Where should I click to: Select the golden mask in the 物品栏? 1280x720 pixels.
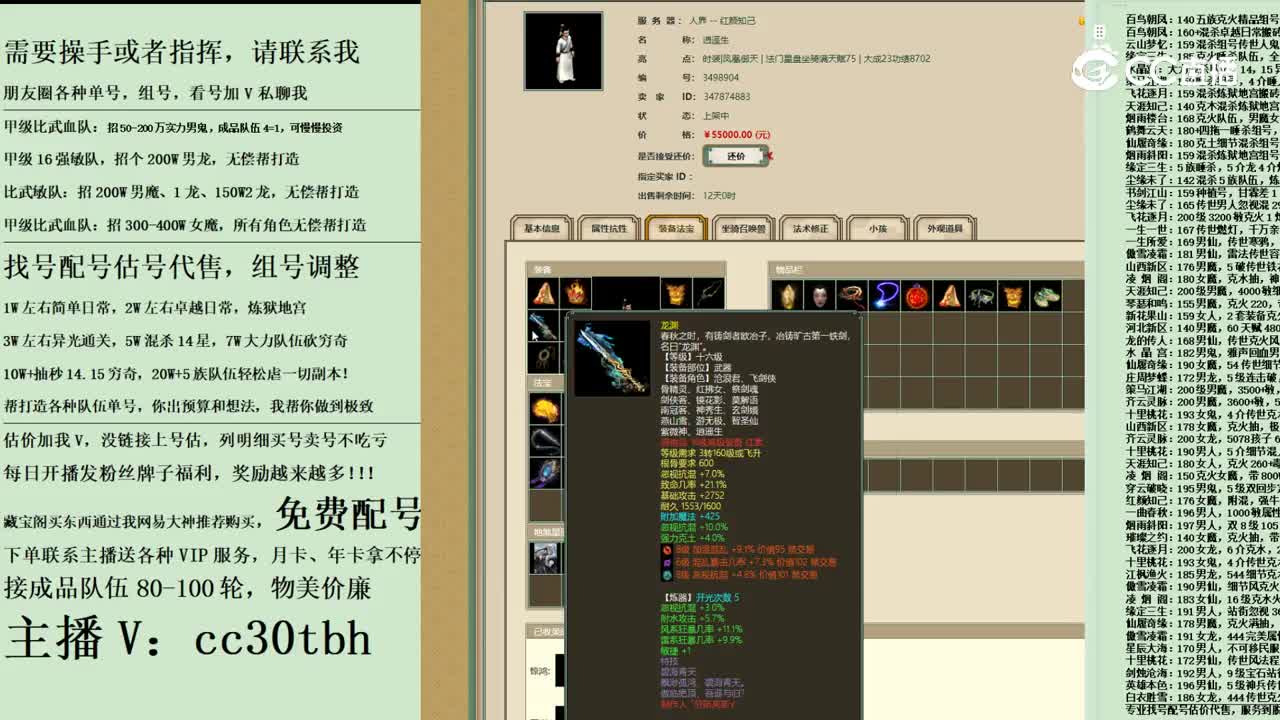1013,296
